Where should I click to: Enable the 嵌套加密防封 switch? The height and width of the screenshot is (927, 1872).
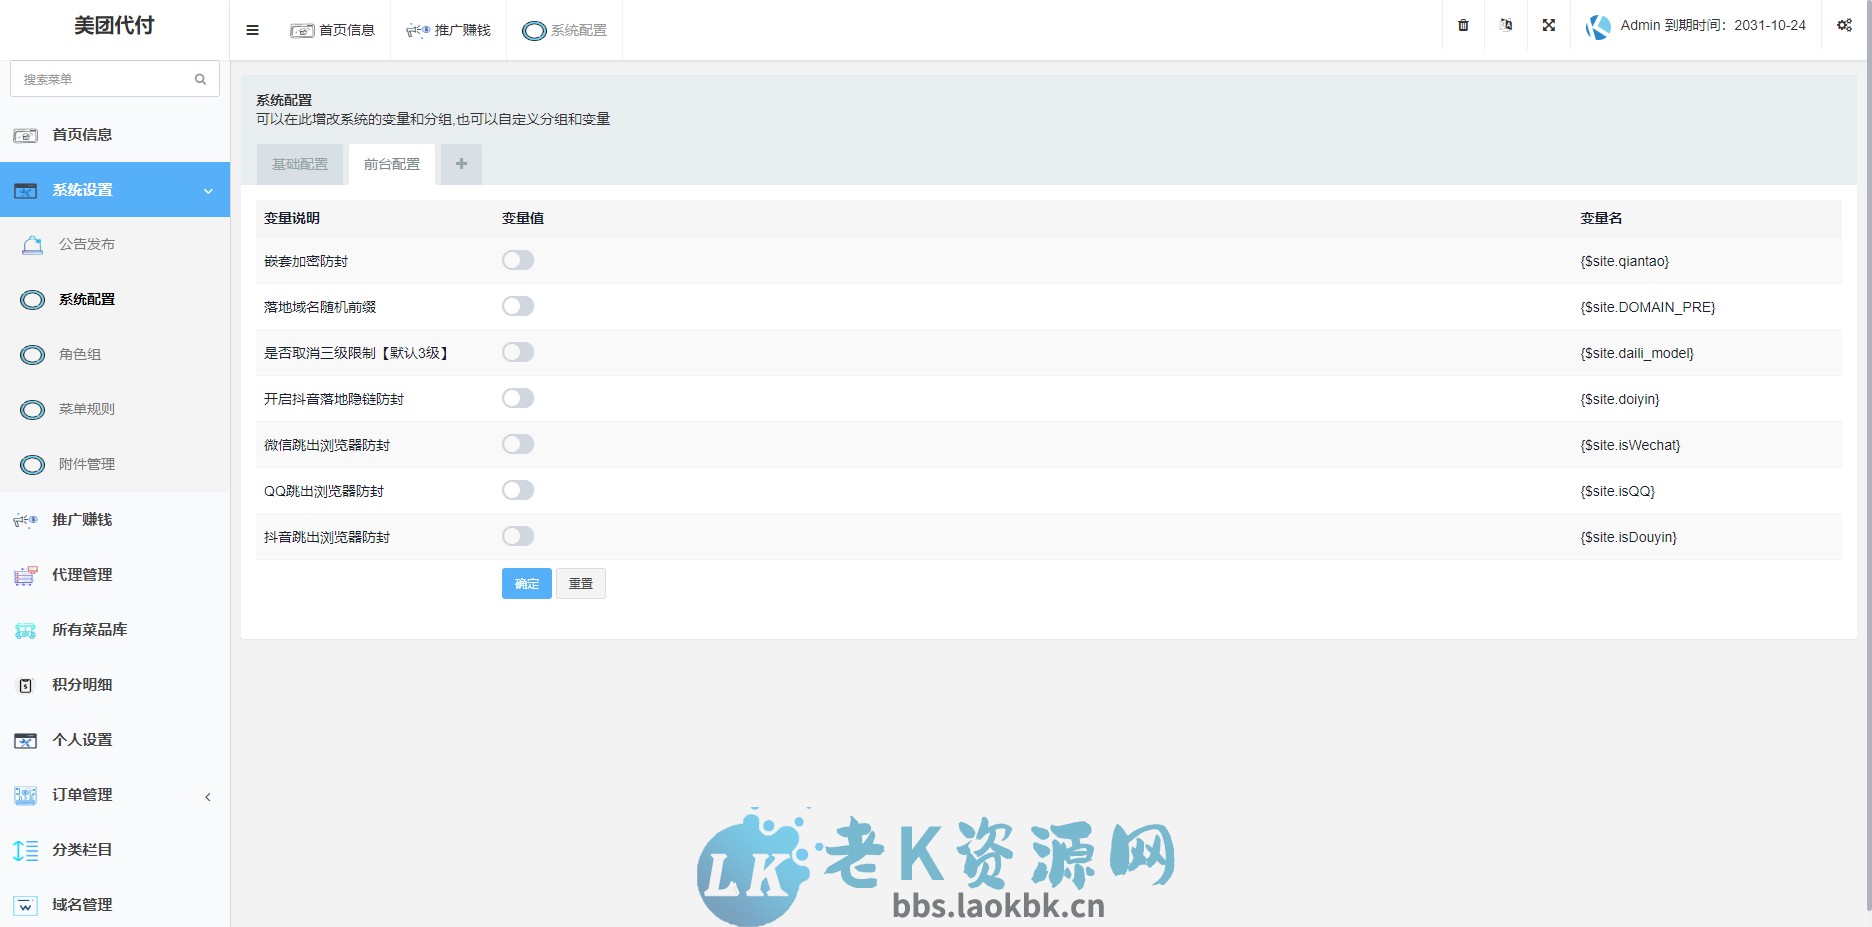point(518,260)
